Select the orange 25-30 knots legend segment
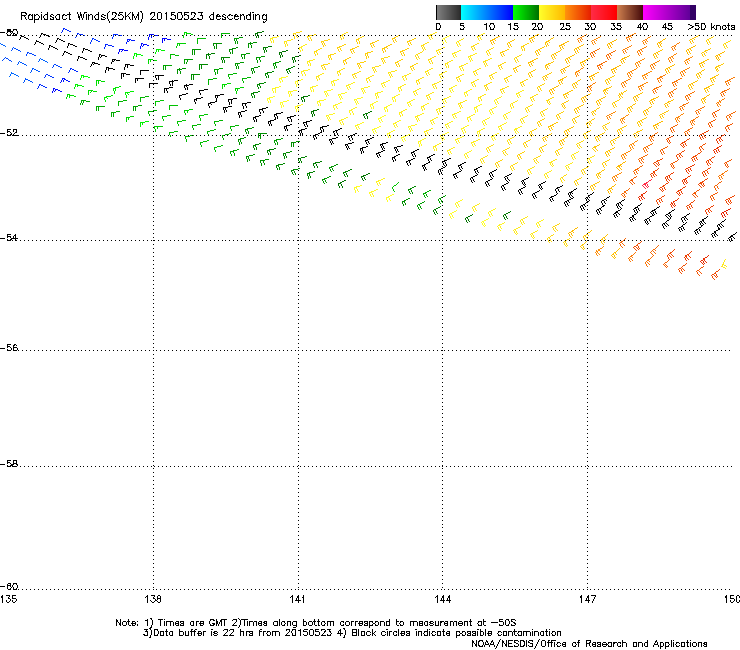This screenshot has height=650, width=740. point(578,12)
